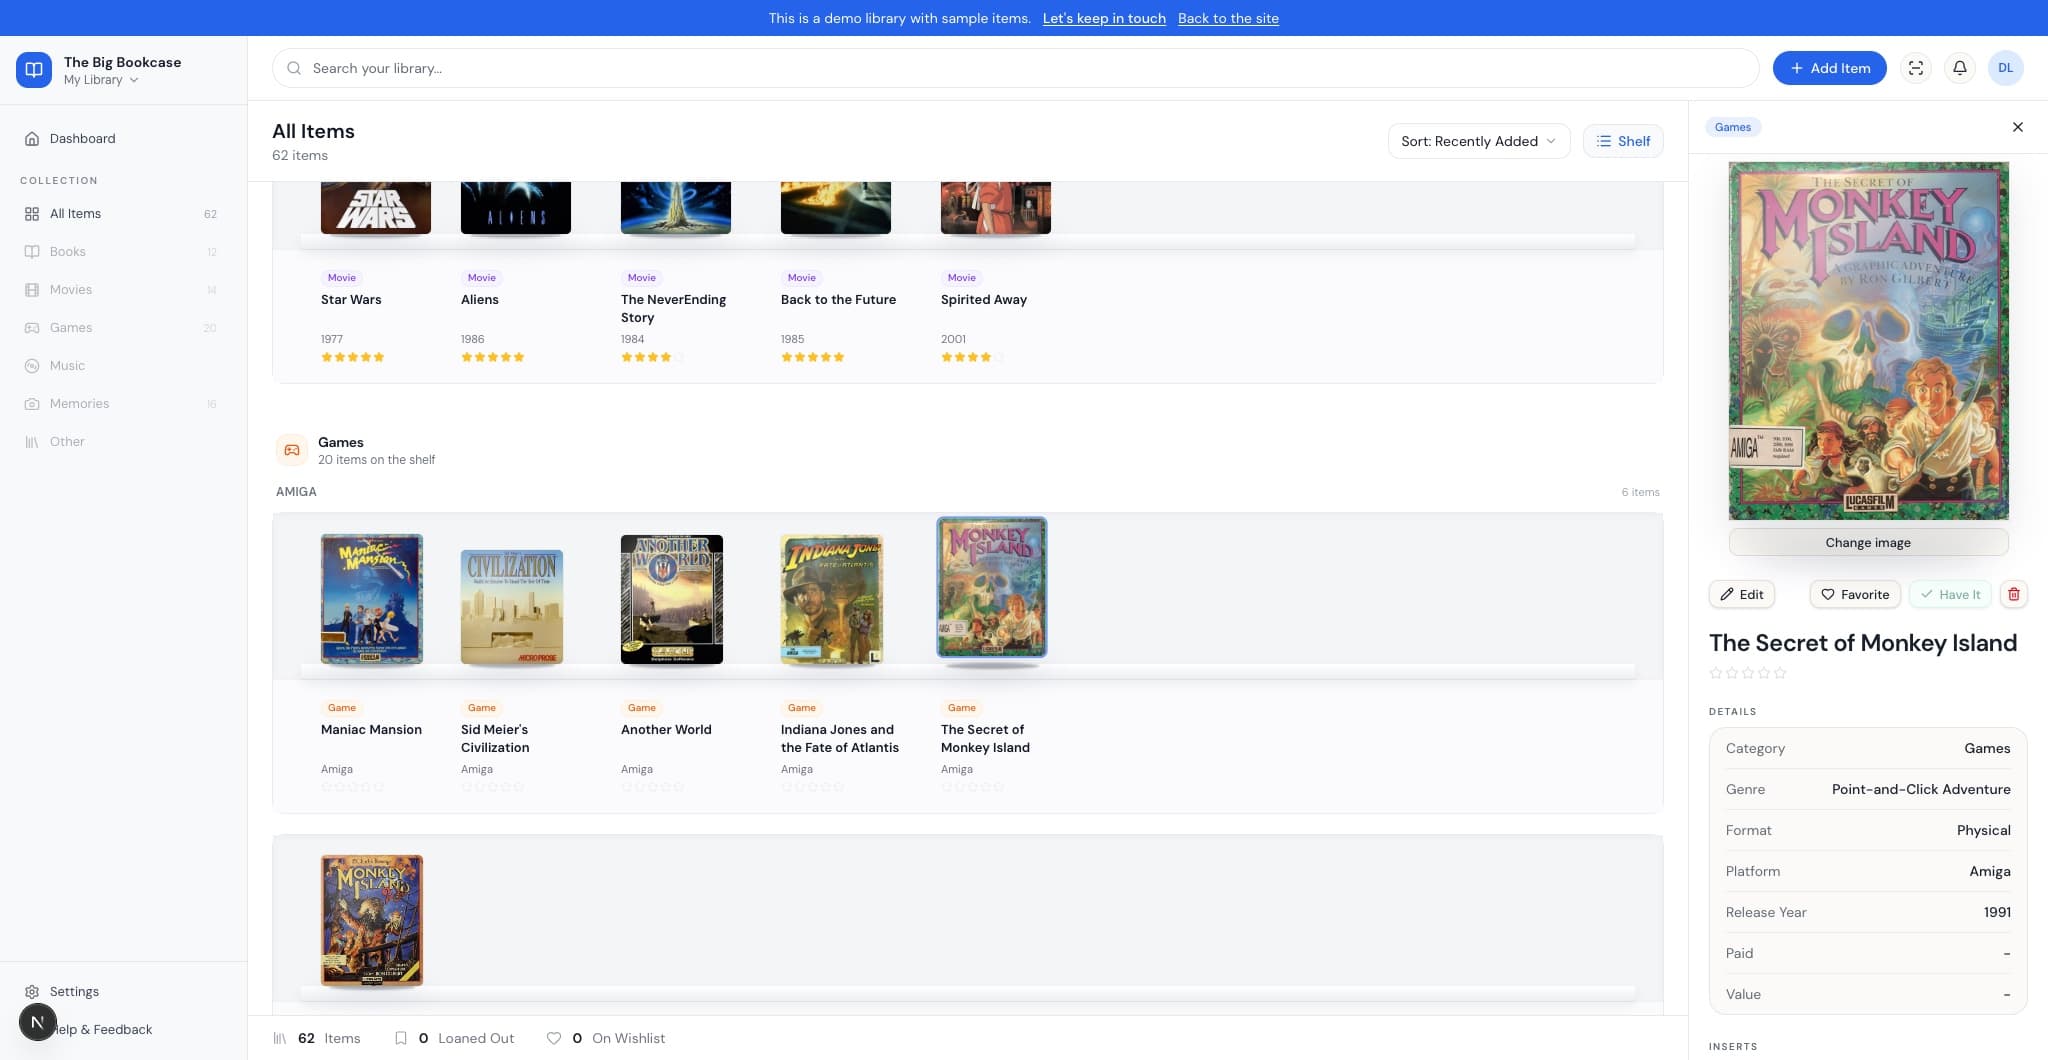Click the Aliens title text
2048x1060 pixels.
pos(480,300)
